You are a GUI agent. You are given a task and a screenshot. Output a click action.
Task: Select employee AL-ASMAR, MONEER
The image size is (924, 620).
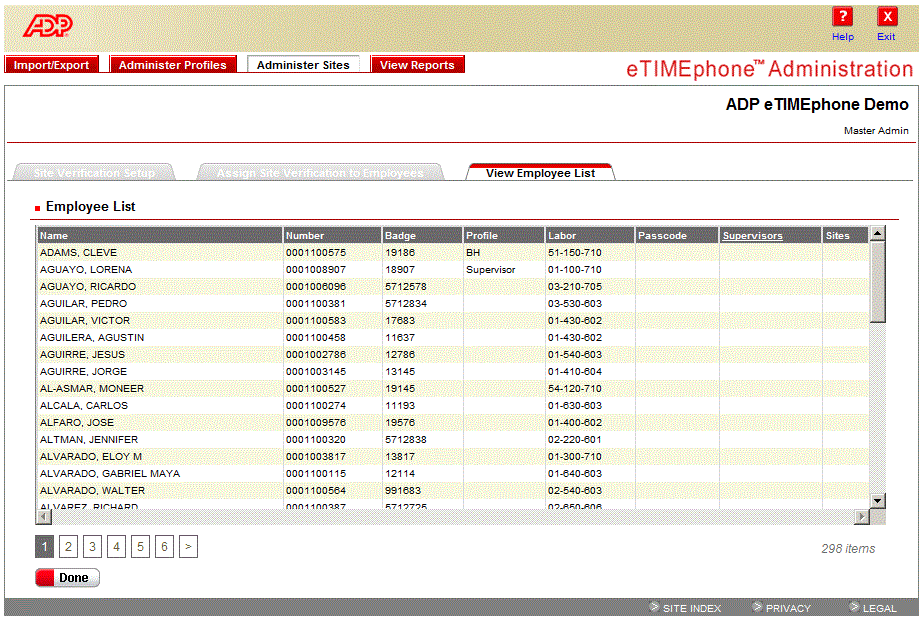coord(92,389)
